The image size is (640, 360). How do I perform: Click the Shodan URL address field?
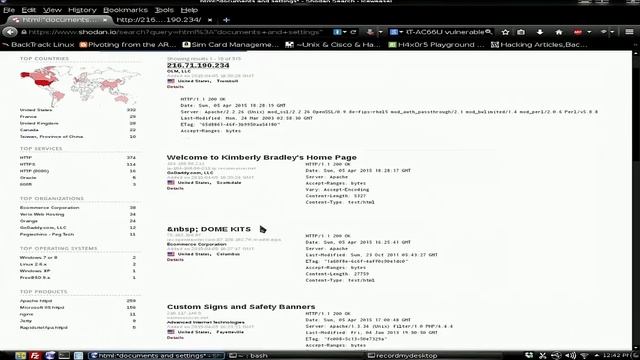coord(176,32)
